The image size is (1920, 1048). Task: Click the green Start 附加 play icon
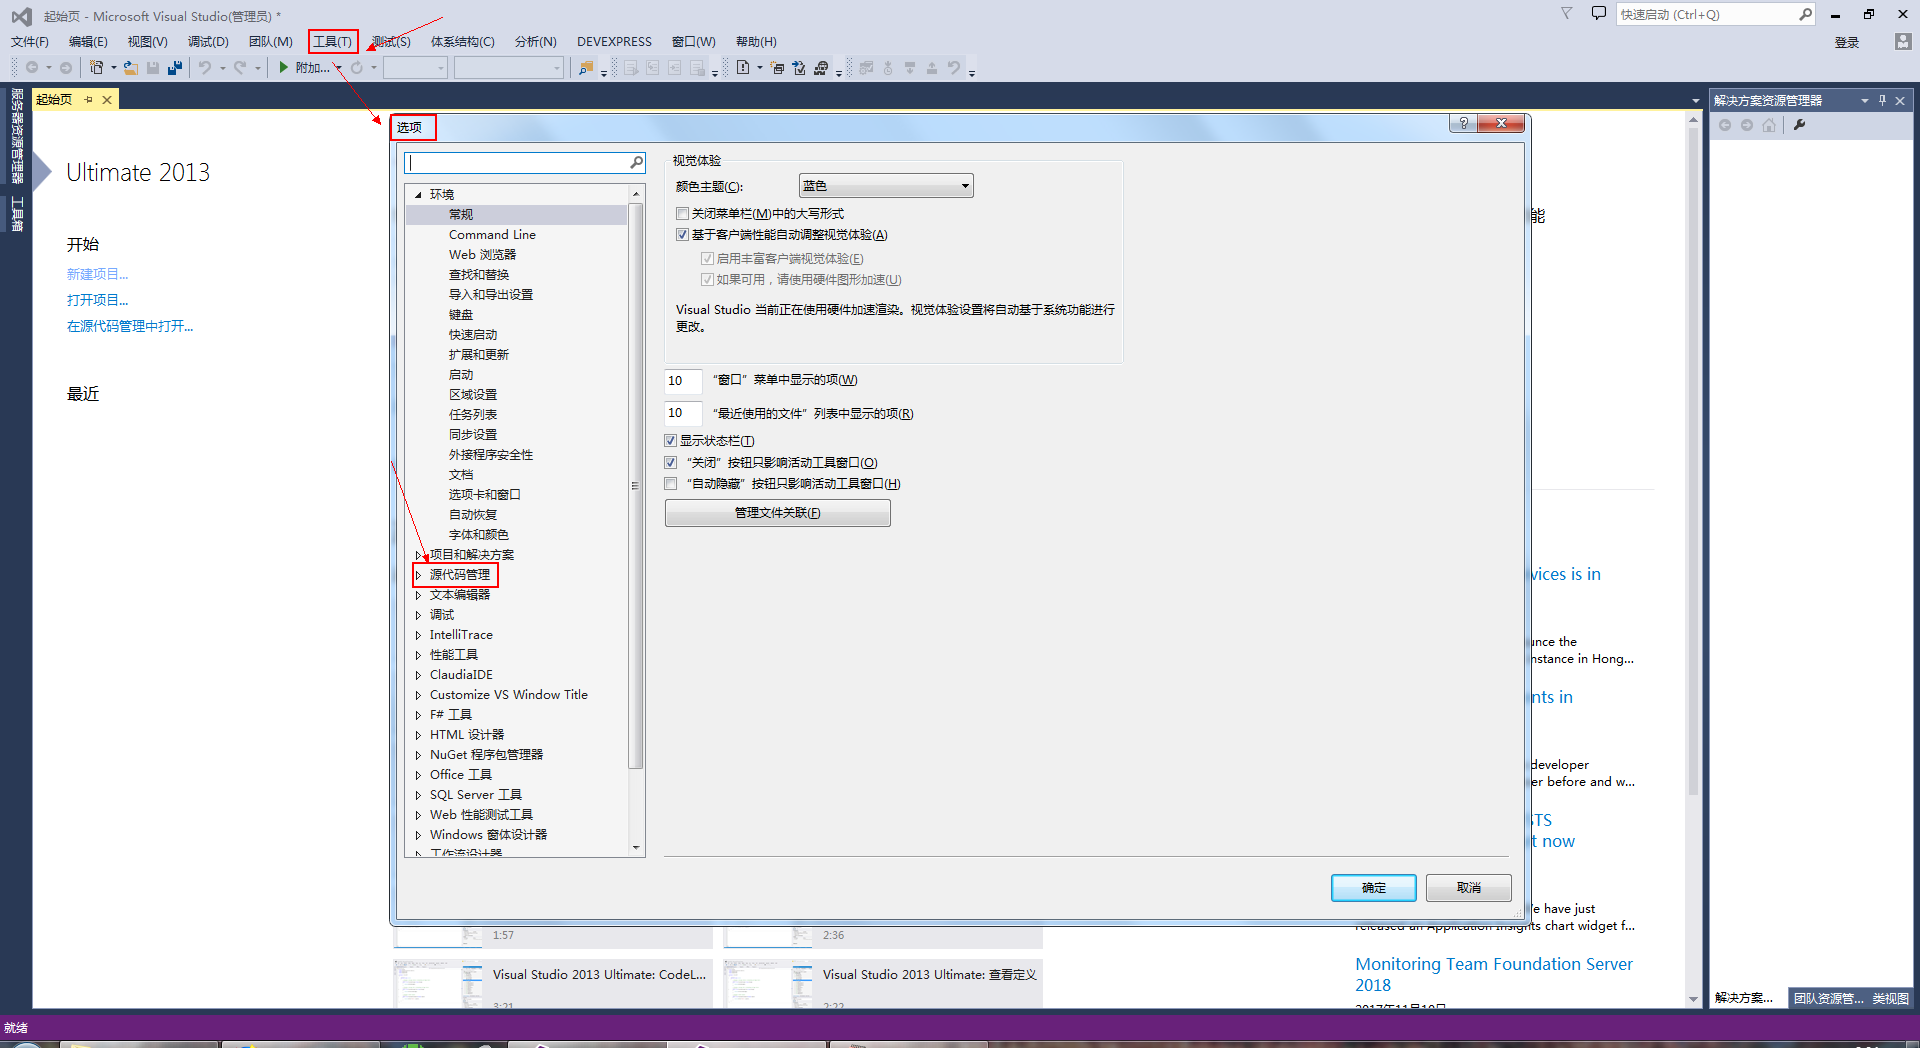point(284,68)
